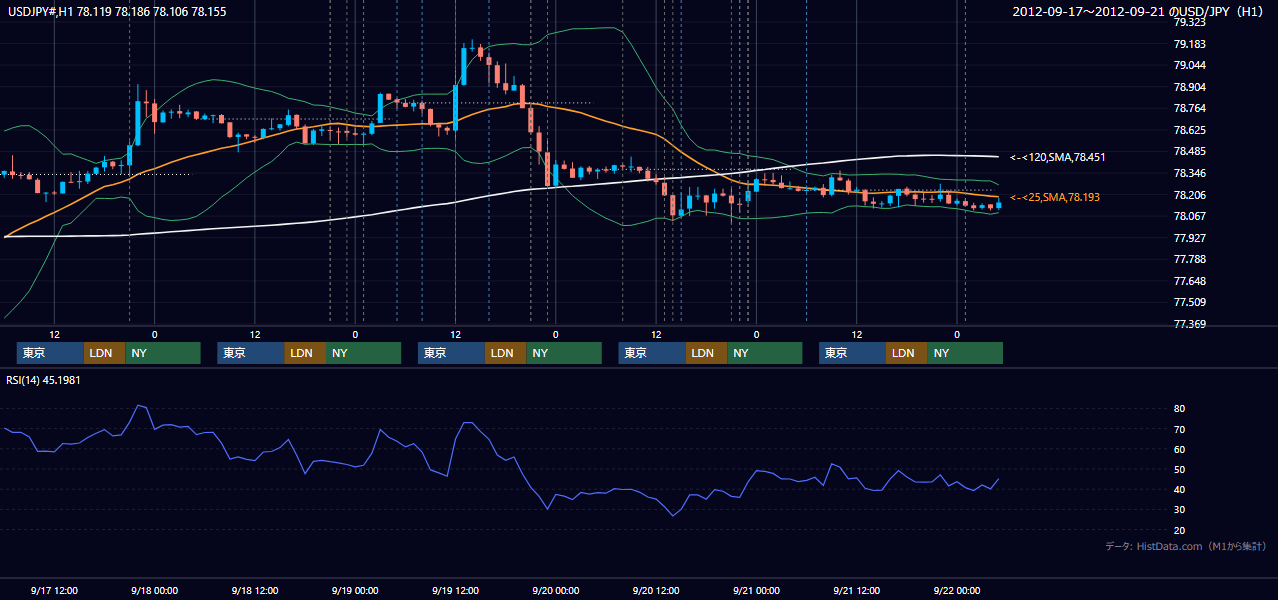1278x600 pixels.
Task: Click the 9/18 12:00 time label
Action: coord(255,590)
